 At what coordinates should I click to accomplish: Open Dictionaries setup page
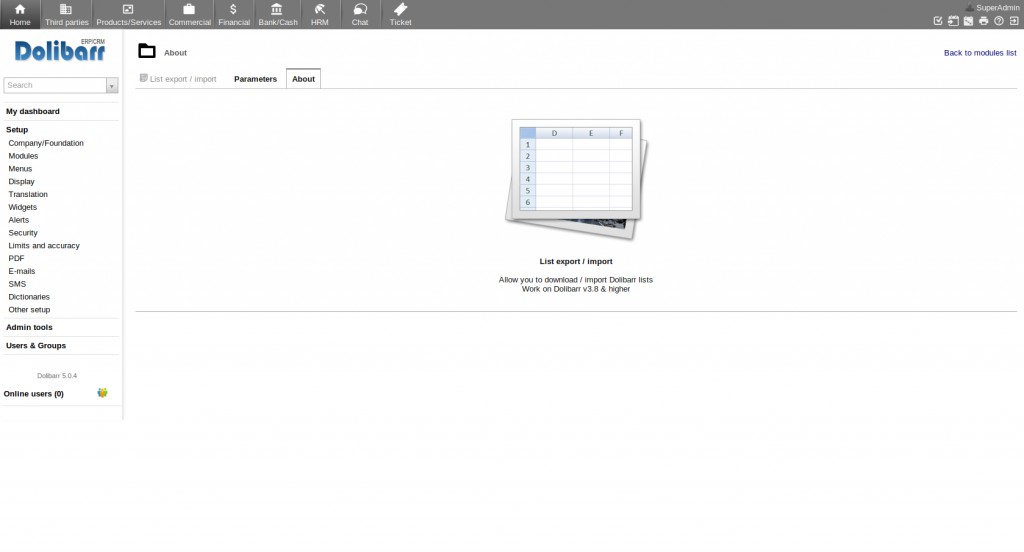tap(29, 297)
